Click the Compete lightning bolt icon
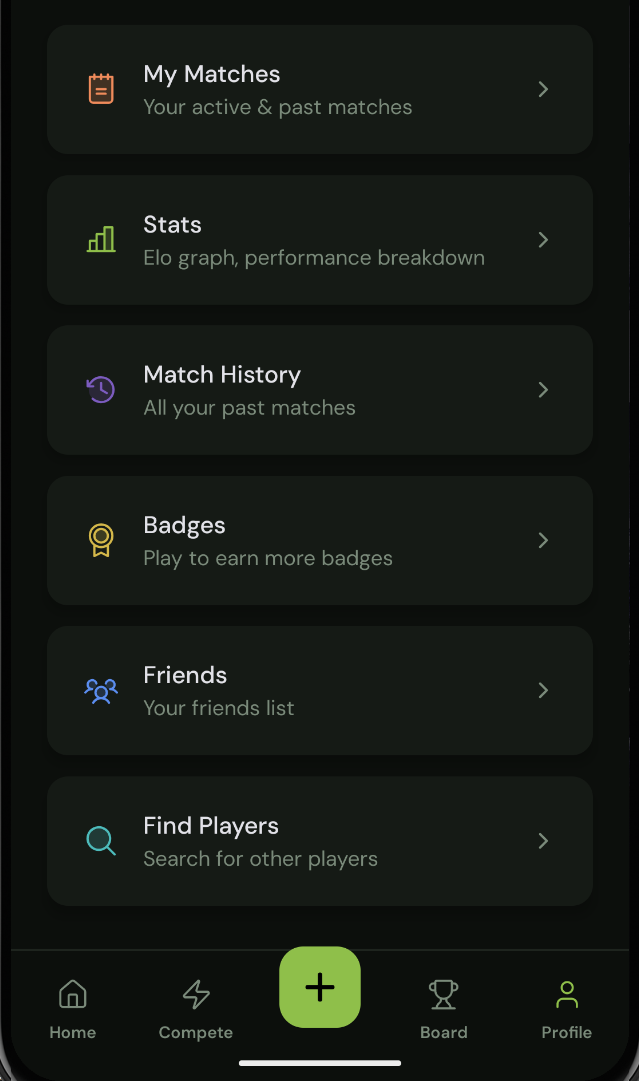 (x=195, y=993)
